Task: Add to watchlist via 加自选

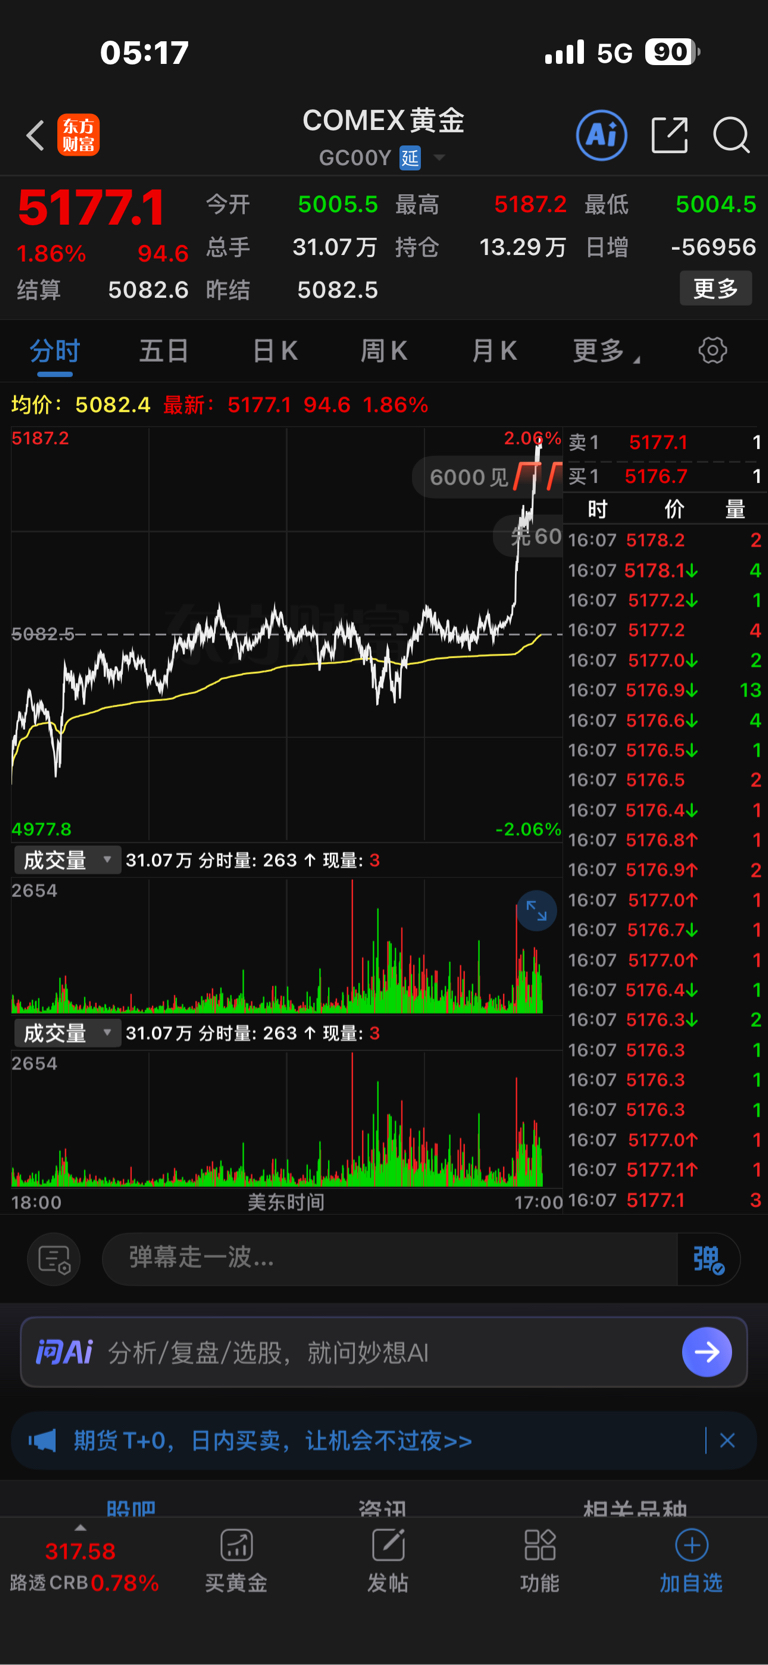Action: pyautogui.click(x=691, y=1560)
